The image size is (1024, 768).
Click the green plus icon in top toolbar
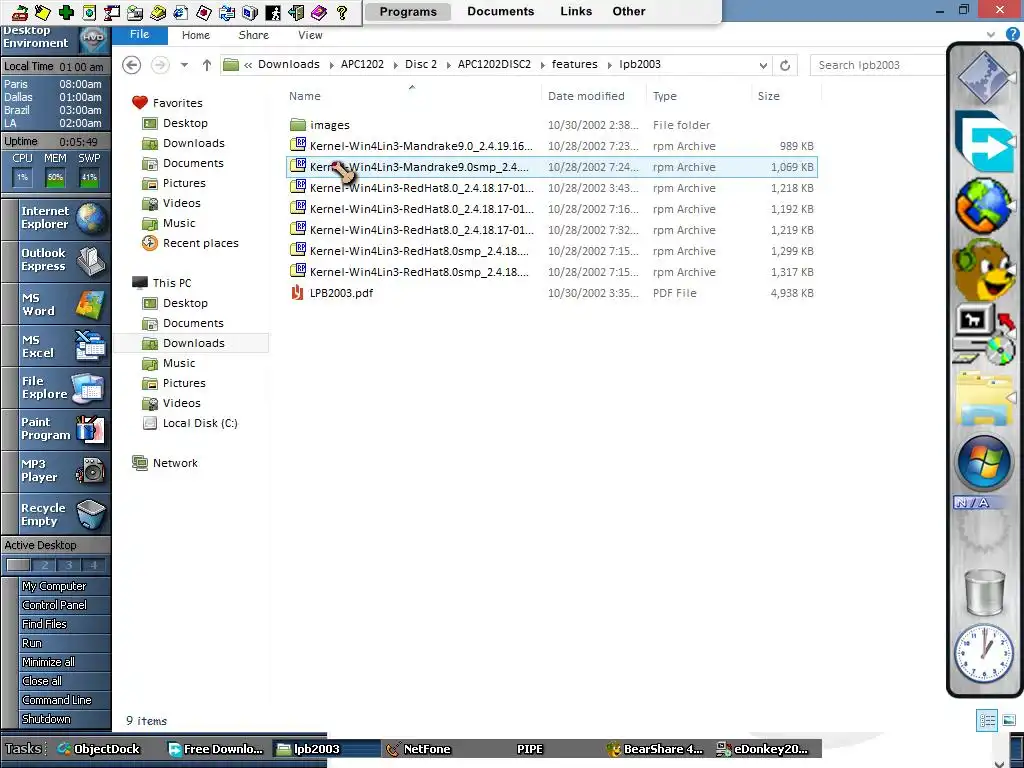click(66, 12)
